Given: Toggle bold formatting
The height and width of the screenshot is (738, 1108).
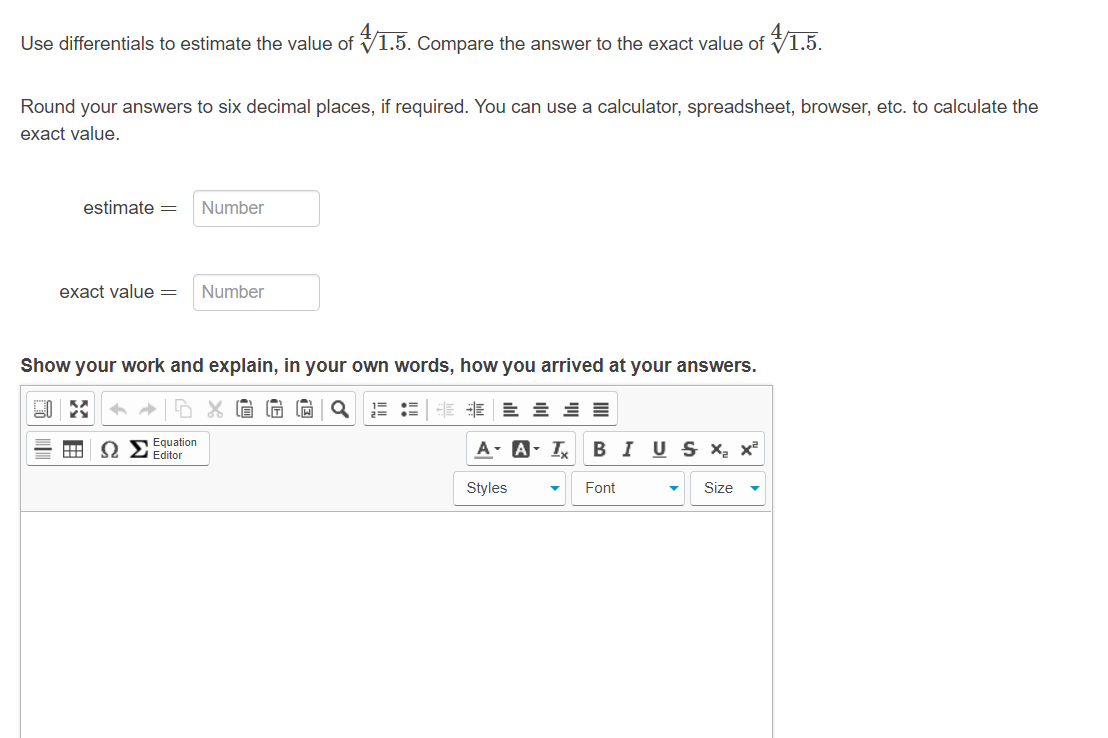Looking at the screenshot, I should pos(598,449).
